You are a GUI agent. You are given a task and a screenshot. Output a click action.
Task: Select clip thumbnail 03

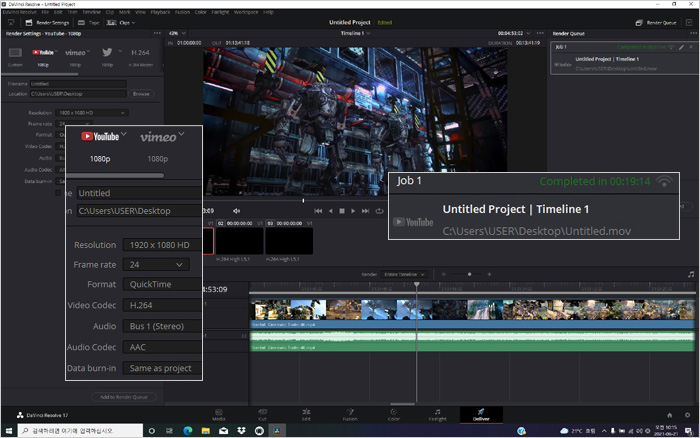click(289, 241)
